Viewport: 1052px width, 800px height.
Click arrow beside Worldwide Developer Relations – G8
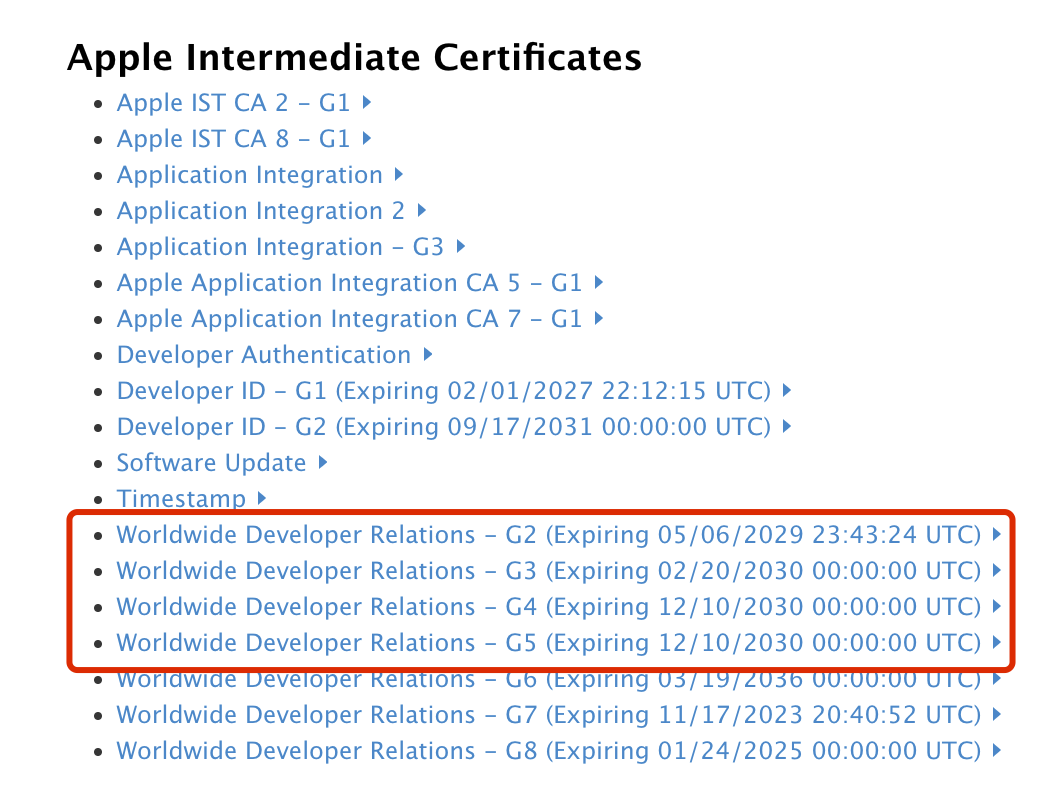pos(997,750)
